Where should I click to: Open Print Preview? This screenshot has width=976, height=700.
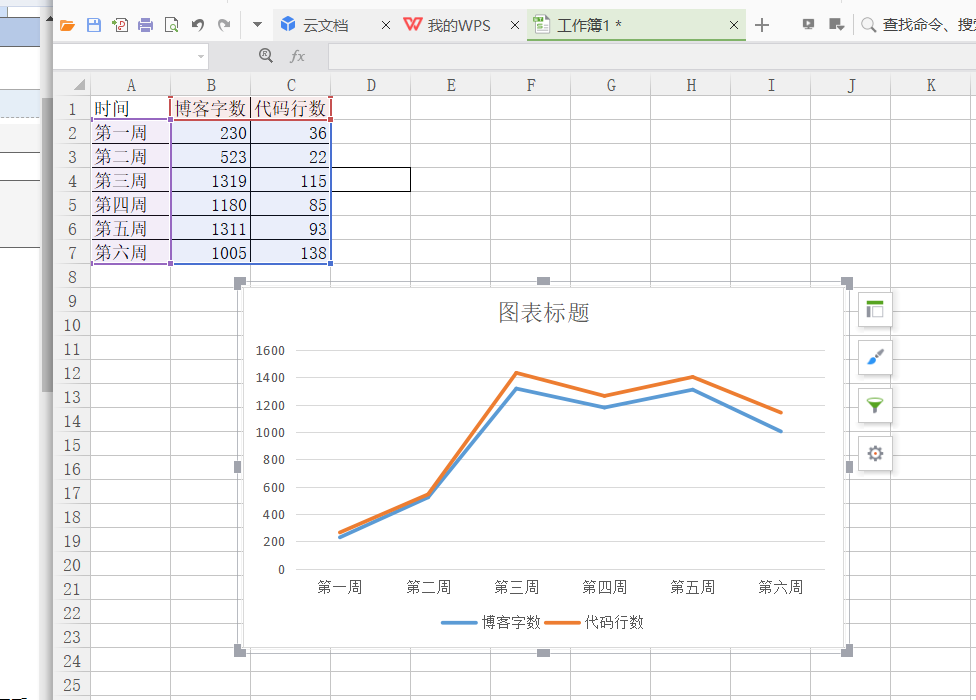[x=171, y=26]
